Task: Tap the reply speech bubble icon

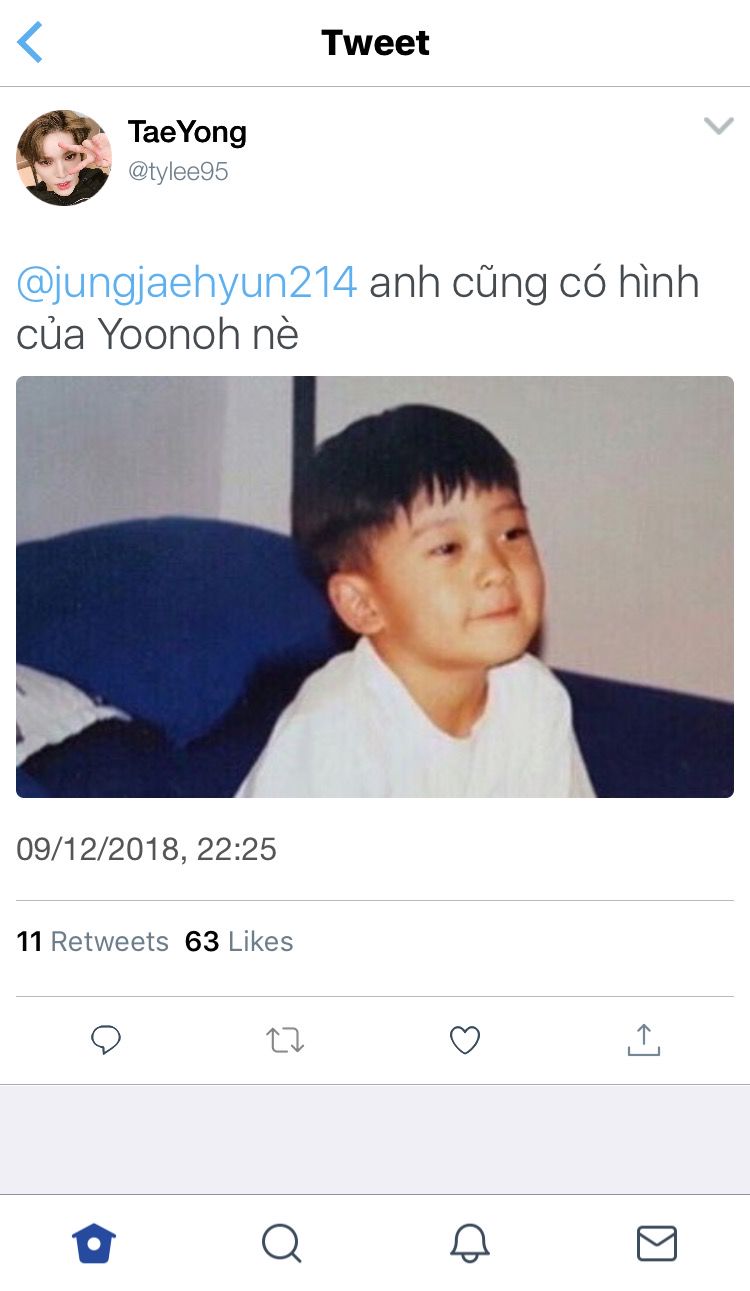Action: [106, 1040]
